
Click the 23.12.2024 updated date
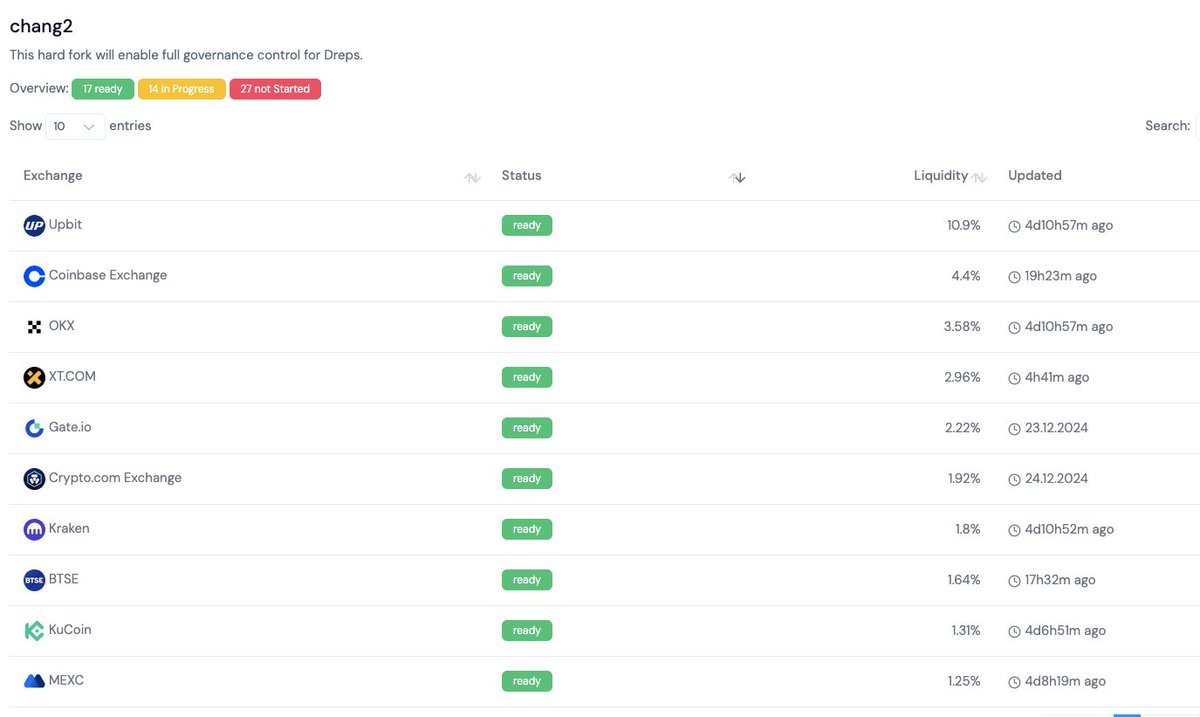pyautogui.click(x=1056, y=428)
